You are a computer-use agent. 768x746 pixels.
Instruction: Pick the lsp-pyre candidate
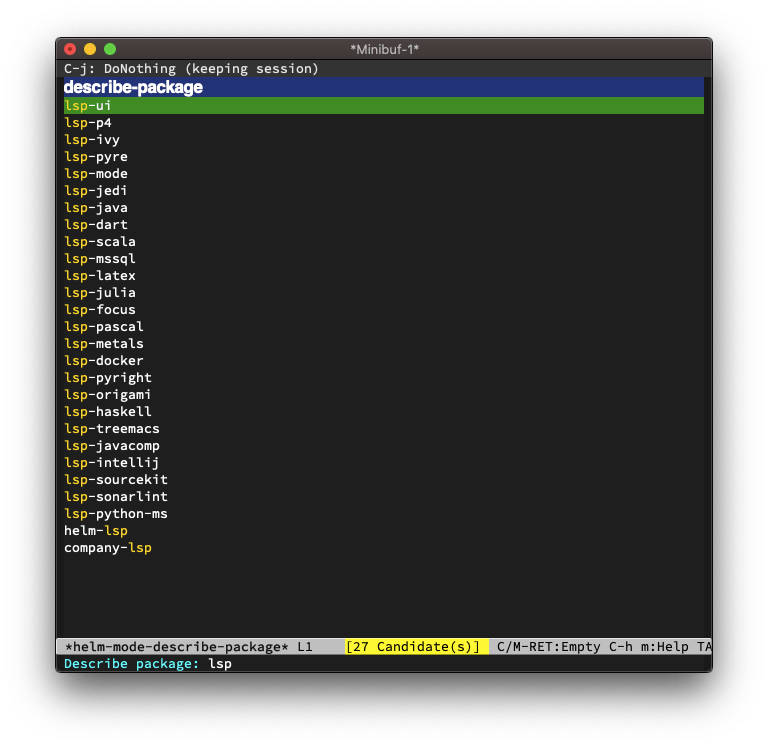(x=96, y=157)
